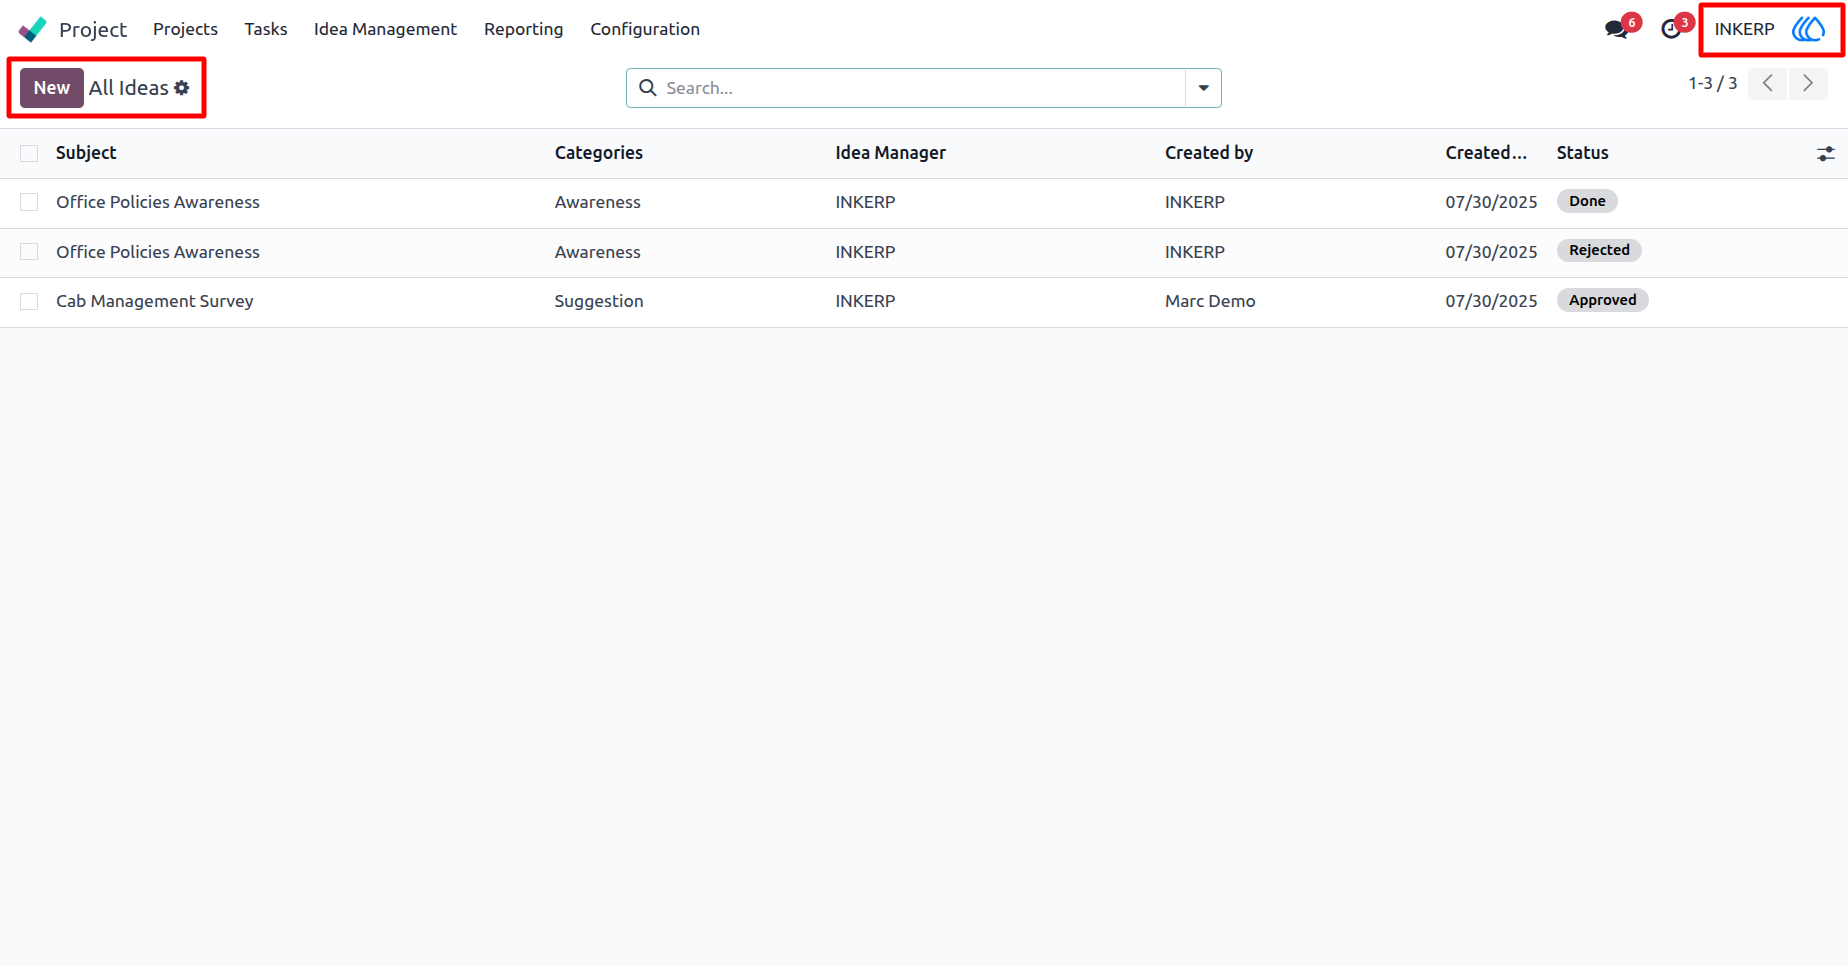Sort by the Created by column header
Image resolution: width=1848 pixels, height=966 pixels.
coord(1209,153)
